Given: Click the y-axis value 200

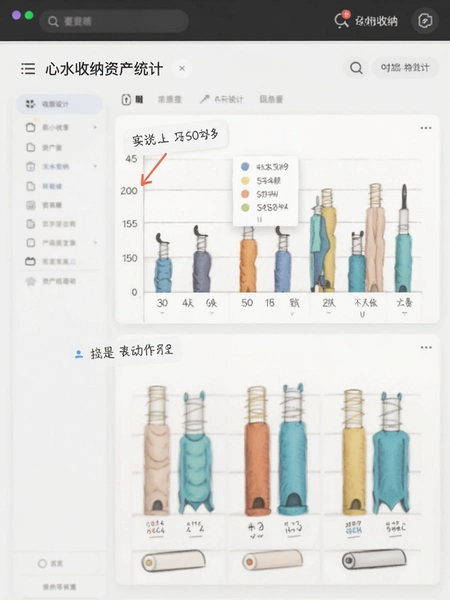Looking at the screenshot, I should [129, 191].
